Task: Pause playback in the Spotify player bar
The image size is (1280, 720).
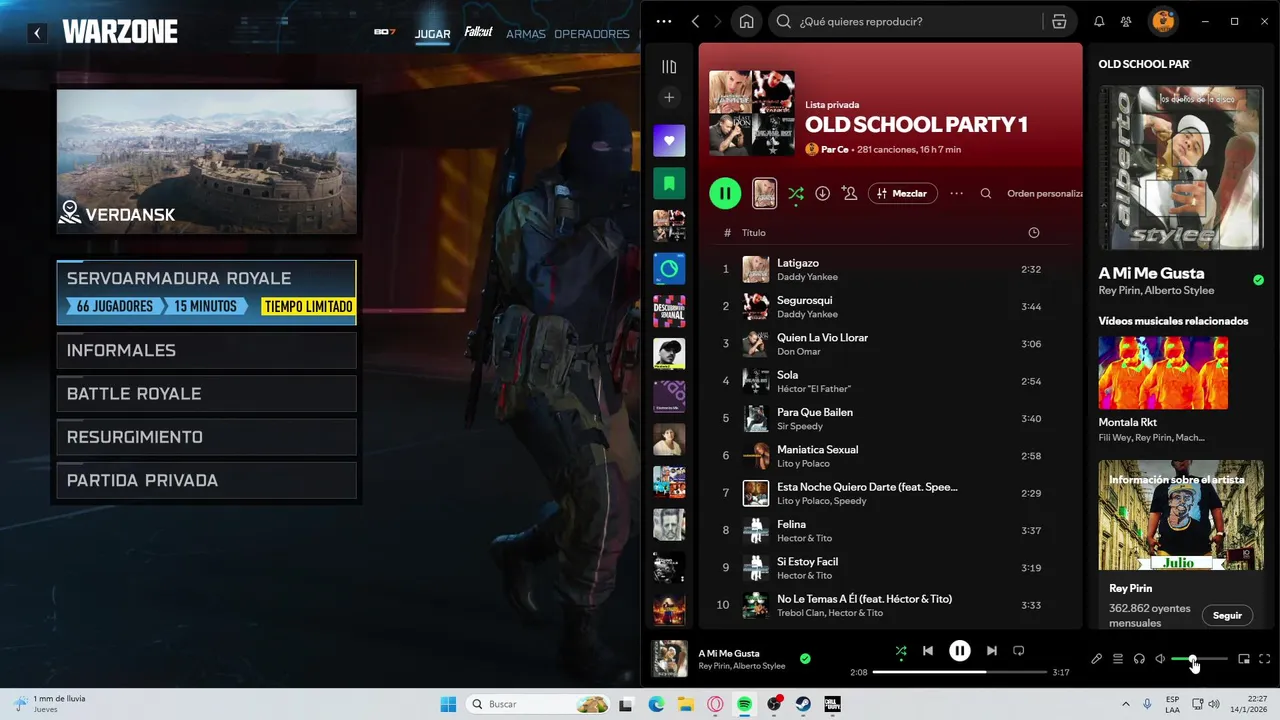Action: [x=959, y=651]
